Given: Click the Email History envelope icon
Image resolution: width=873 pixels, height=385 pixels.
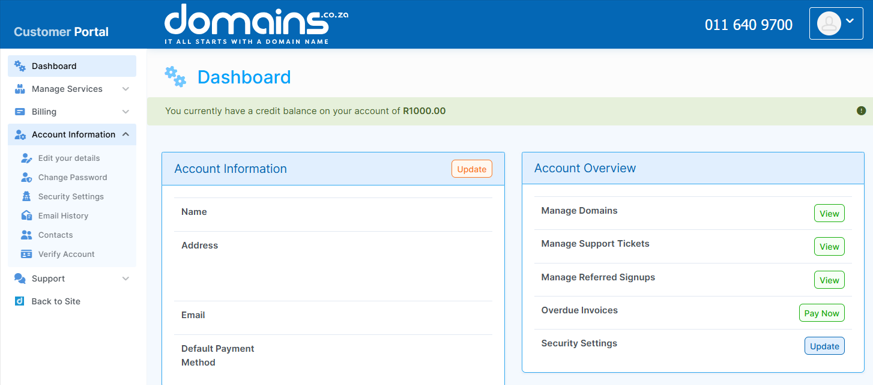Looking at the screenshot, I should [26, 216].
